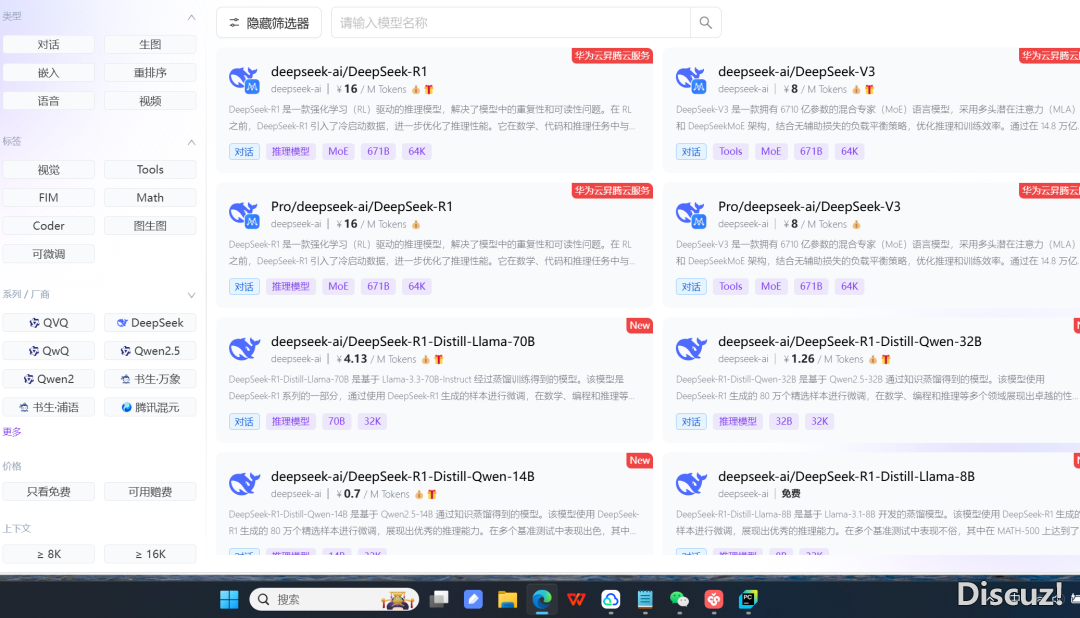Click the gift icon on DeepSeek-R1-Distill-Qwen-32B card
This screenshot has height=618, width=1080.
point(886,360)
